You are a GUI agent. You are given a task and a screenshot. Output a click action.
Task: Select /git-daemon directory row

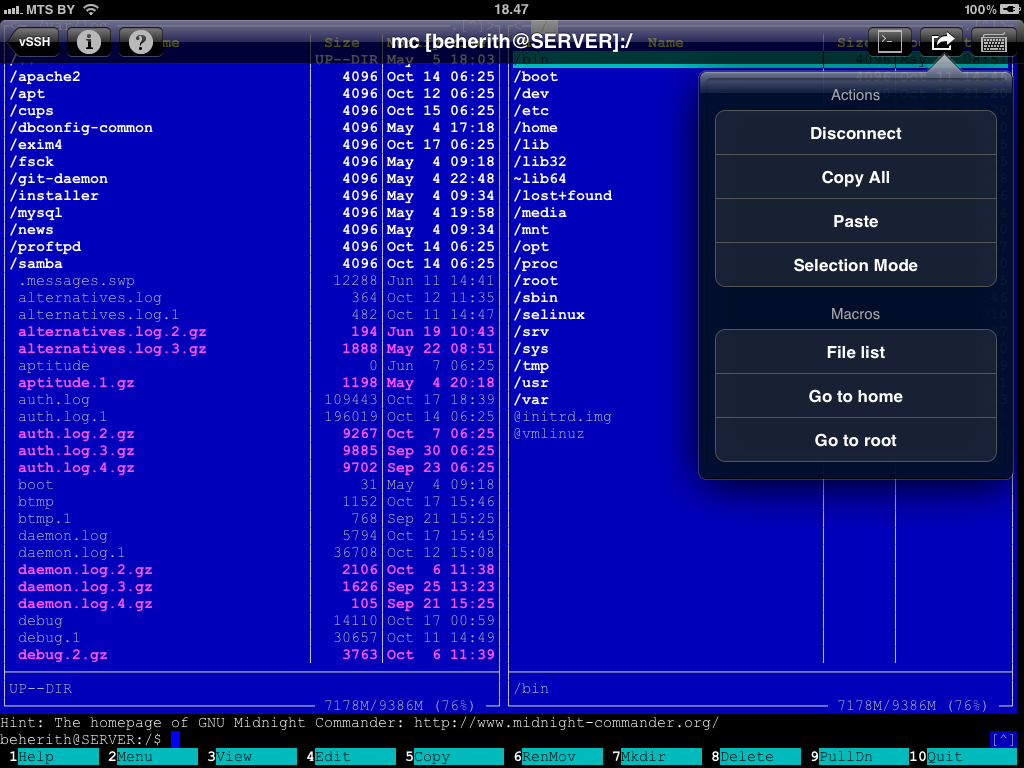pos(252,178)
